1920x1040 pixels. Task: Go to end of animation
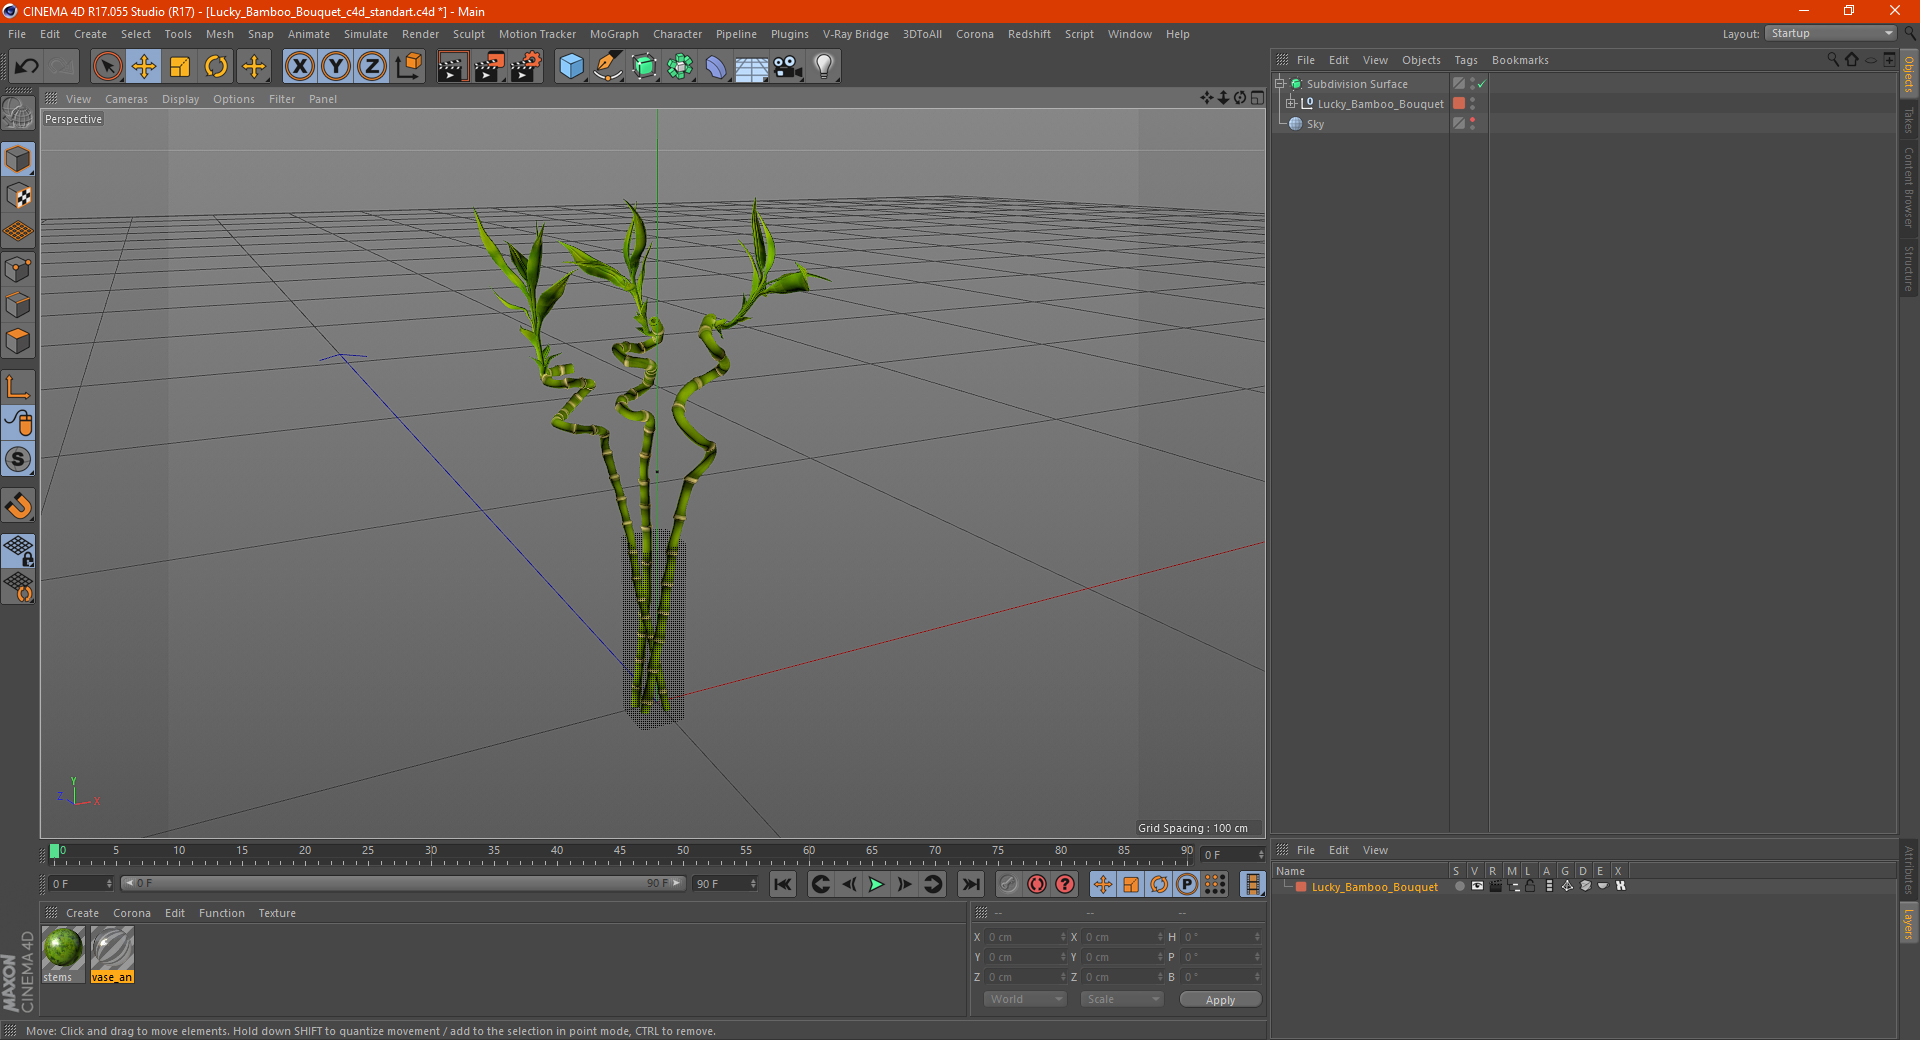tap(971, 884)
